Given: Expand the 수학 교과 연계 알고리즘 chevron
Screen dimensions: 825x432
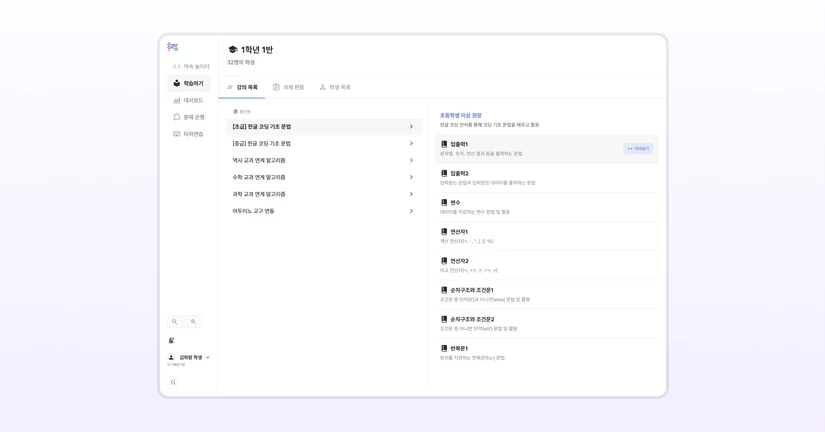Looking at the screenshot, I should pos(411,177).
